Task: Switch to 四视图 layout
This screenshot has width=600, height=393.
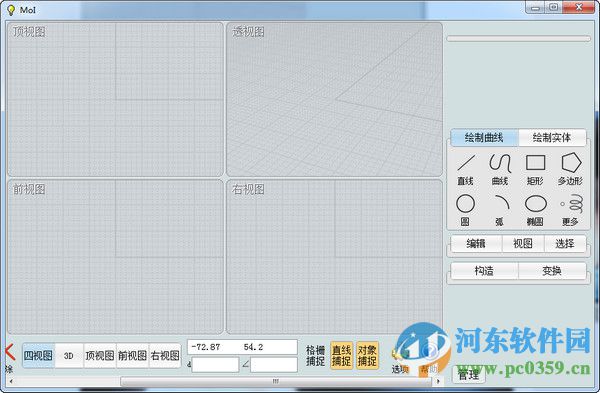Action: click(38, 355)
